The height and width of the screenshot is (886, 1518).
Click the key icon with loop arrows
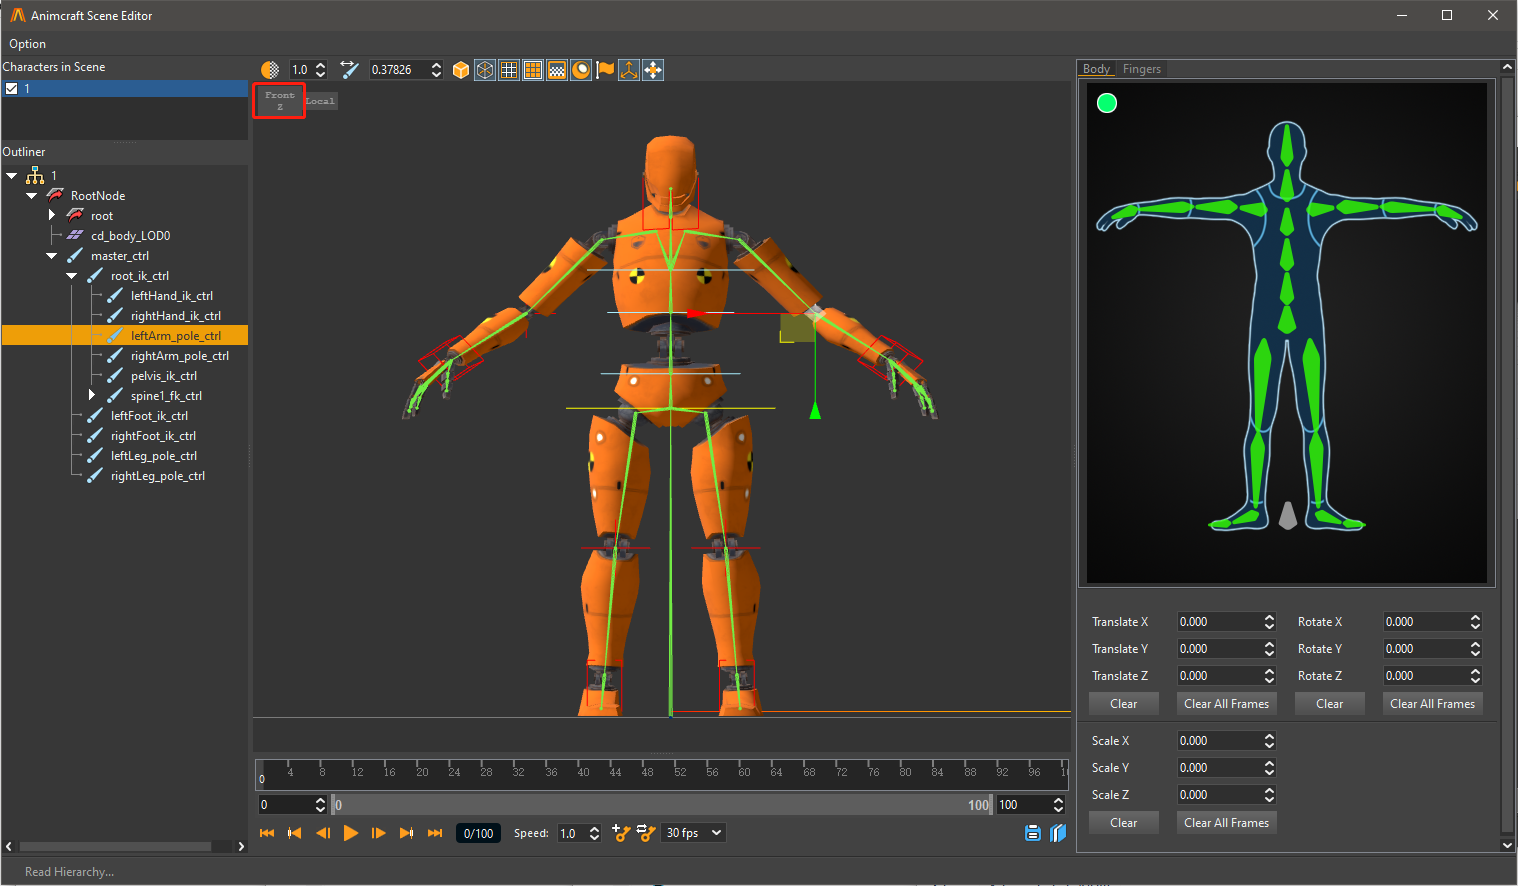[646, 833]
